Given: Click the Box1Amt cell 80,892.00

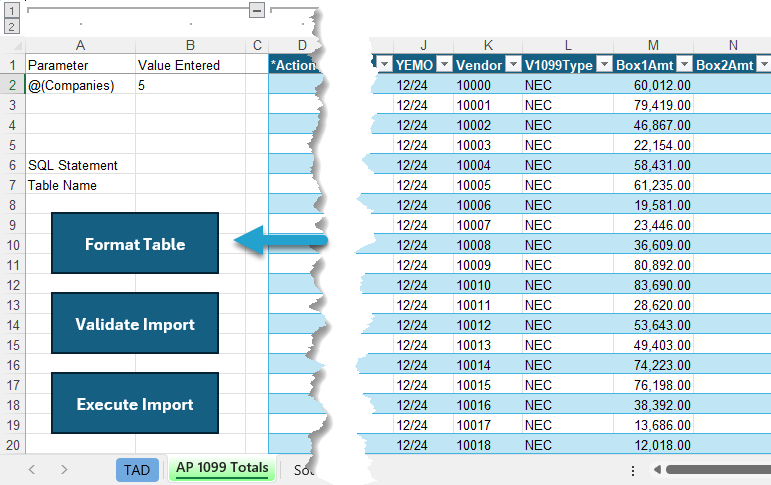Looking at the screenshot, I should point(653,265).
